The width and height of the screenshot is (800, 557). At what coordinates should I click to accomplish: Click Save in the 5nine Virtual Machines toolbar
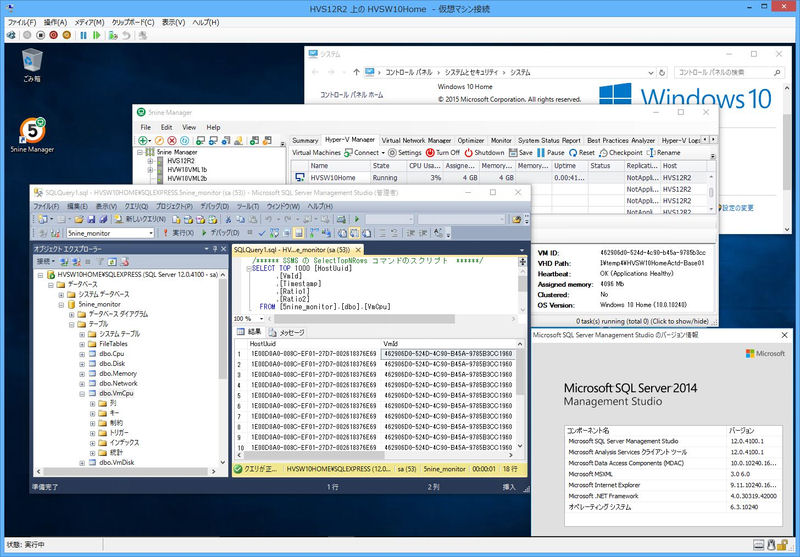click(521, 153)
